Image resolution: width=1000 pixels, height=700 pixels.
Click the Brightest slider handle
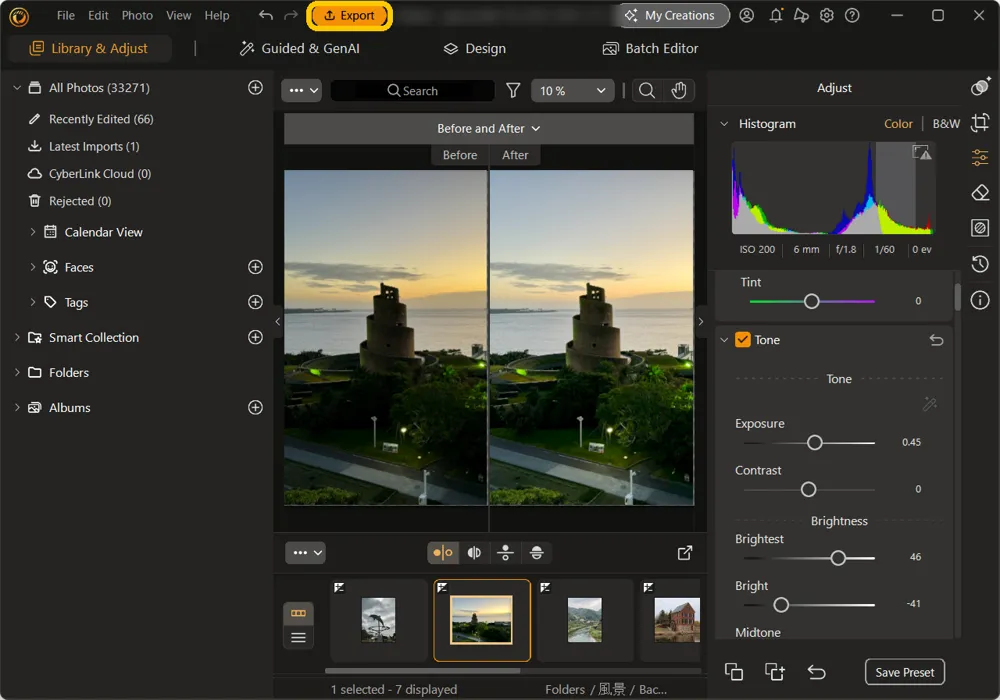[838, 558]
